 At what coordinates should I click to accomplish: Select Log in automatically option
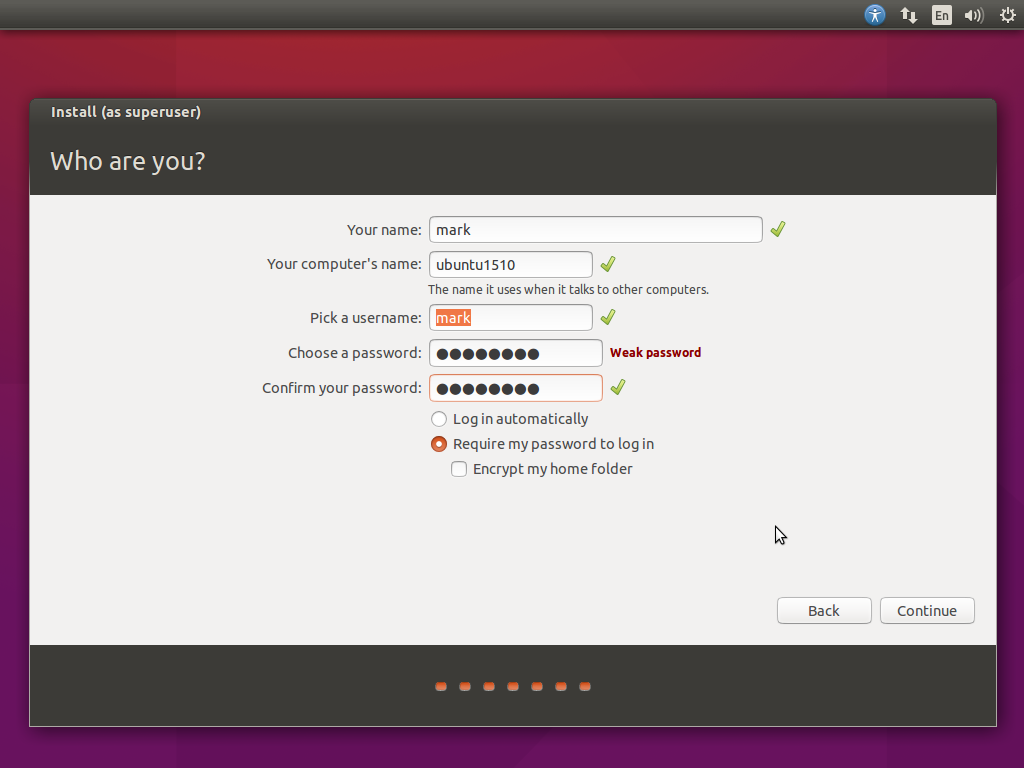tap(439, 419)
